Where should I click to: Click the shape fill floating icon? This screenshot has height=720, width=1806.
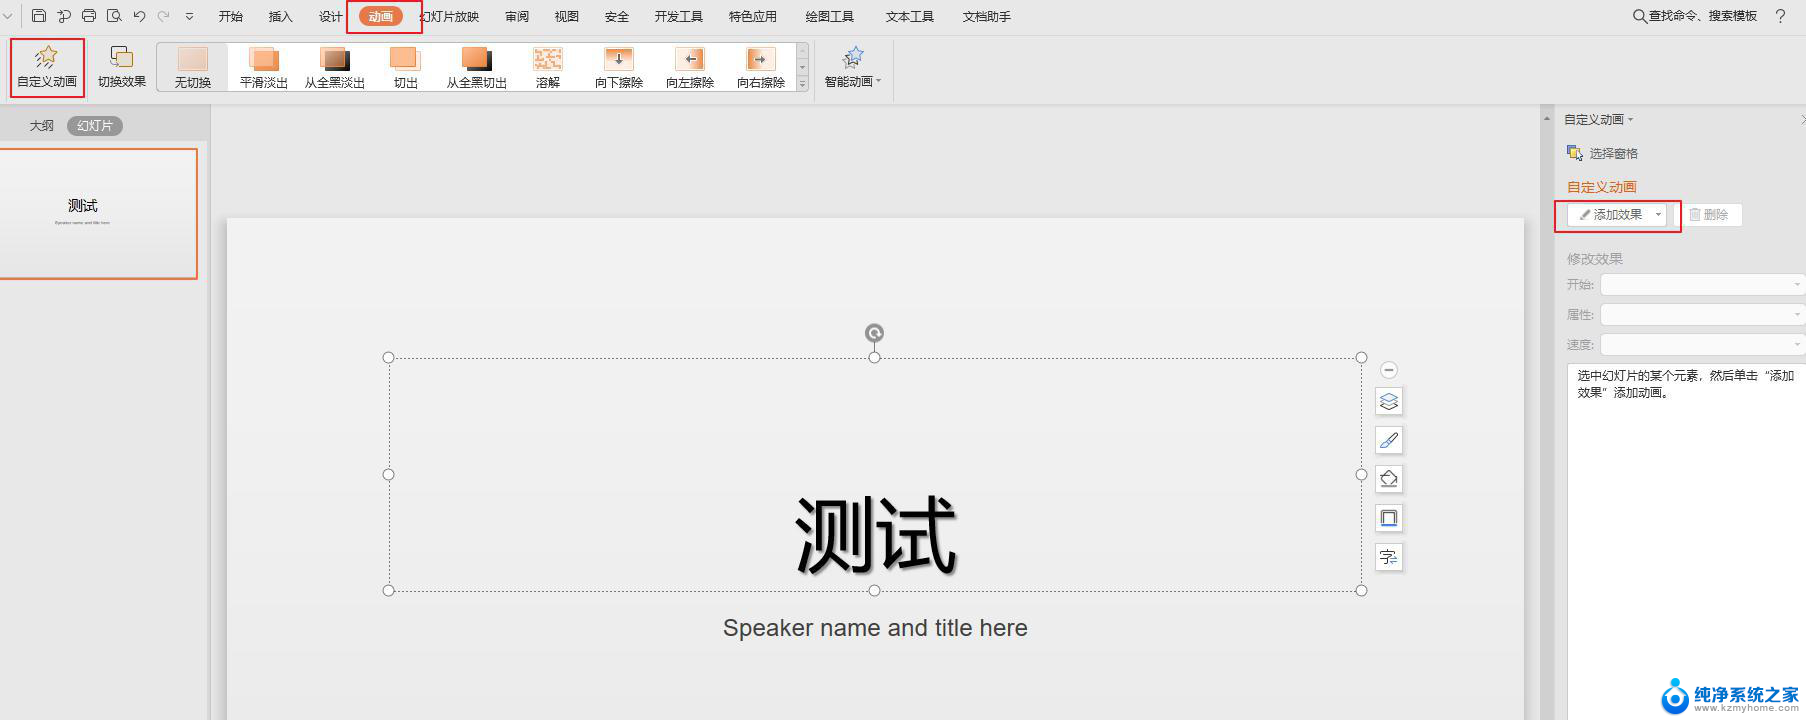pos(1389,479)
